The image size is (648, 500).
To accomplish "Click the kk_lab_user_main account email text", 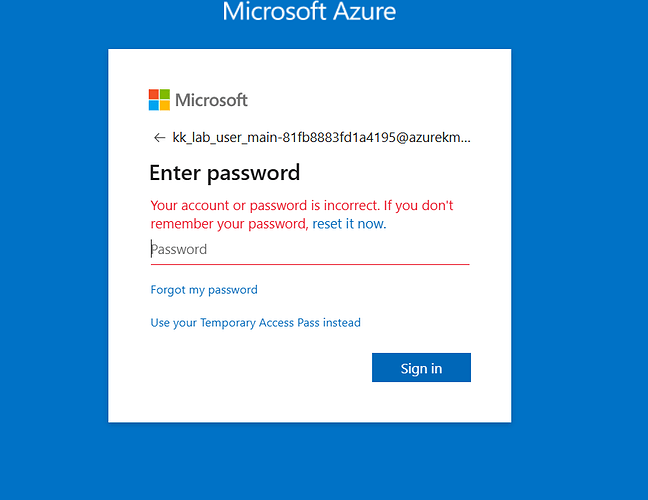I will click(x=321, y=138).
